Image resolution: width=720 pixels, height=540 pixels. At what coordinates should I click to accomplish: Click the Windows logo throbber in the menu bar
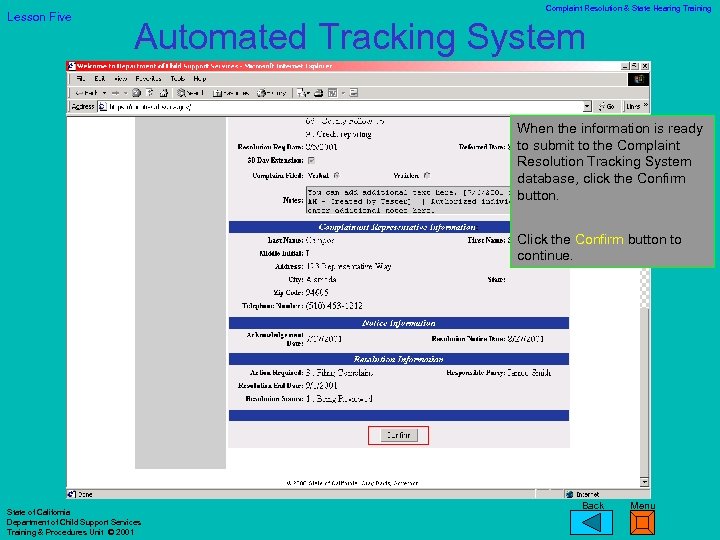638,79
